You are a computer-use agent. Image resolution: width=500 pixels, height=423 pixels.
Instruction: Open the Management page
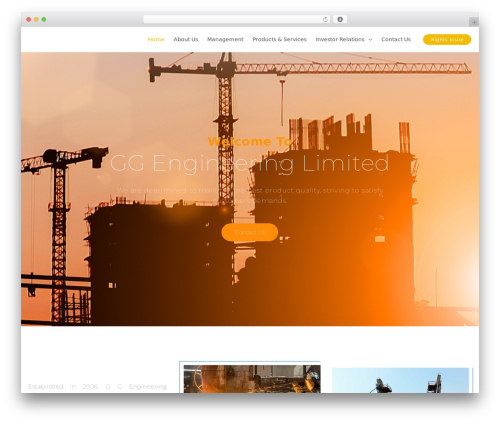point(225,39)
